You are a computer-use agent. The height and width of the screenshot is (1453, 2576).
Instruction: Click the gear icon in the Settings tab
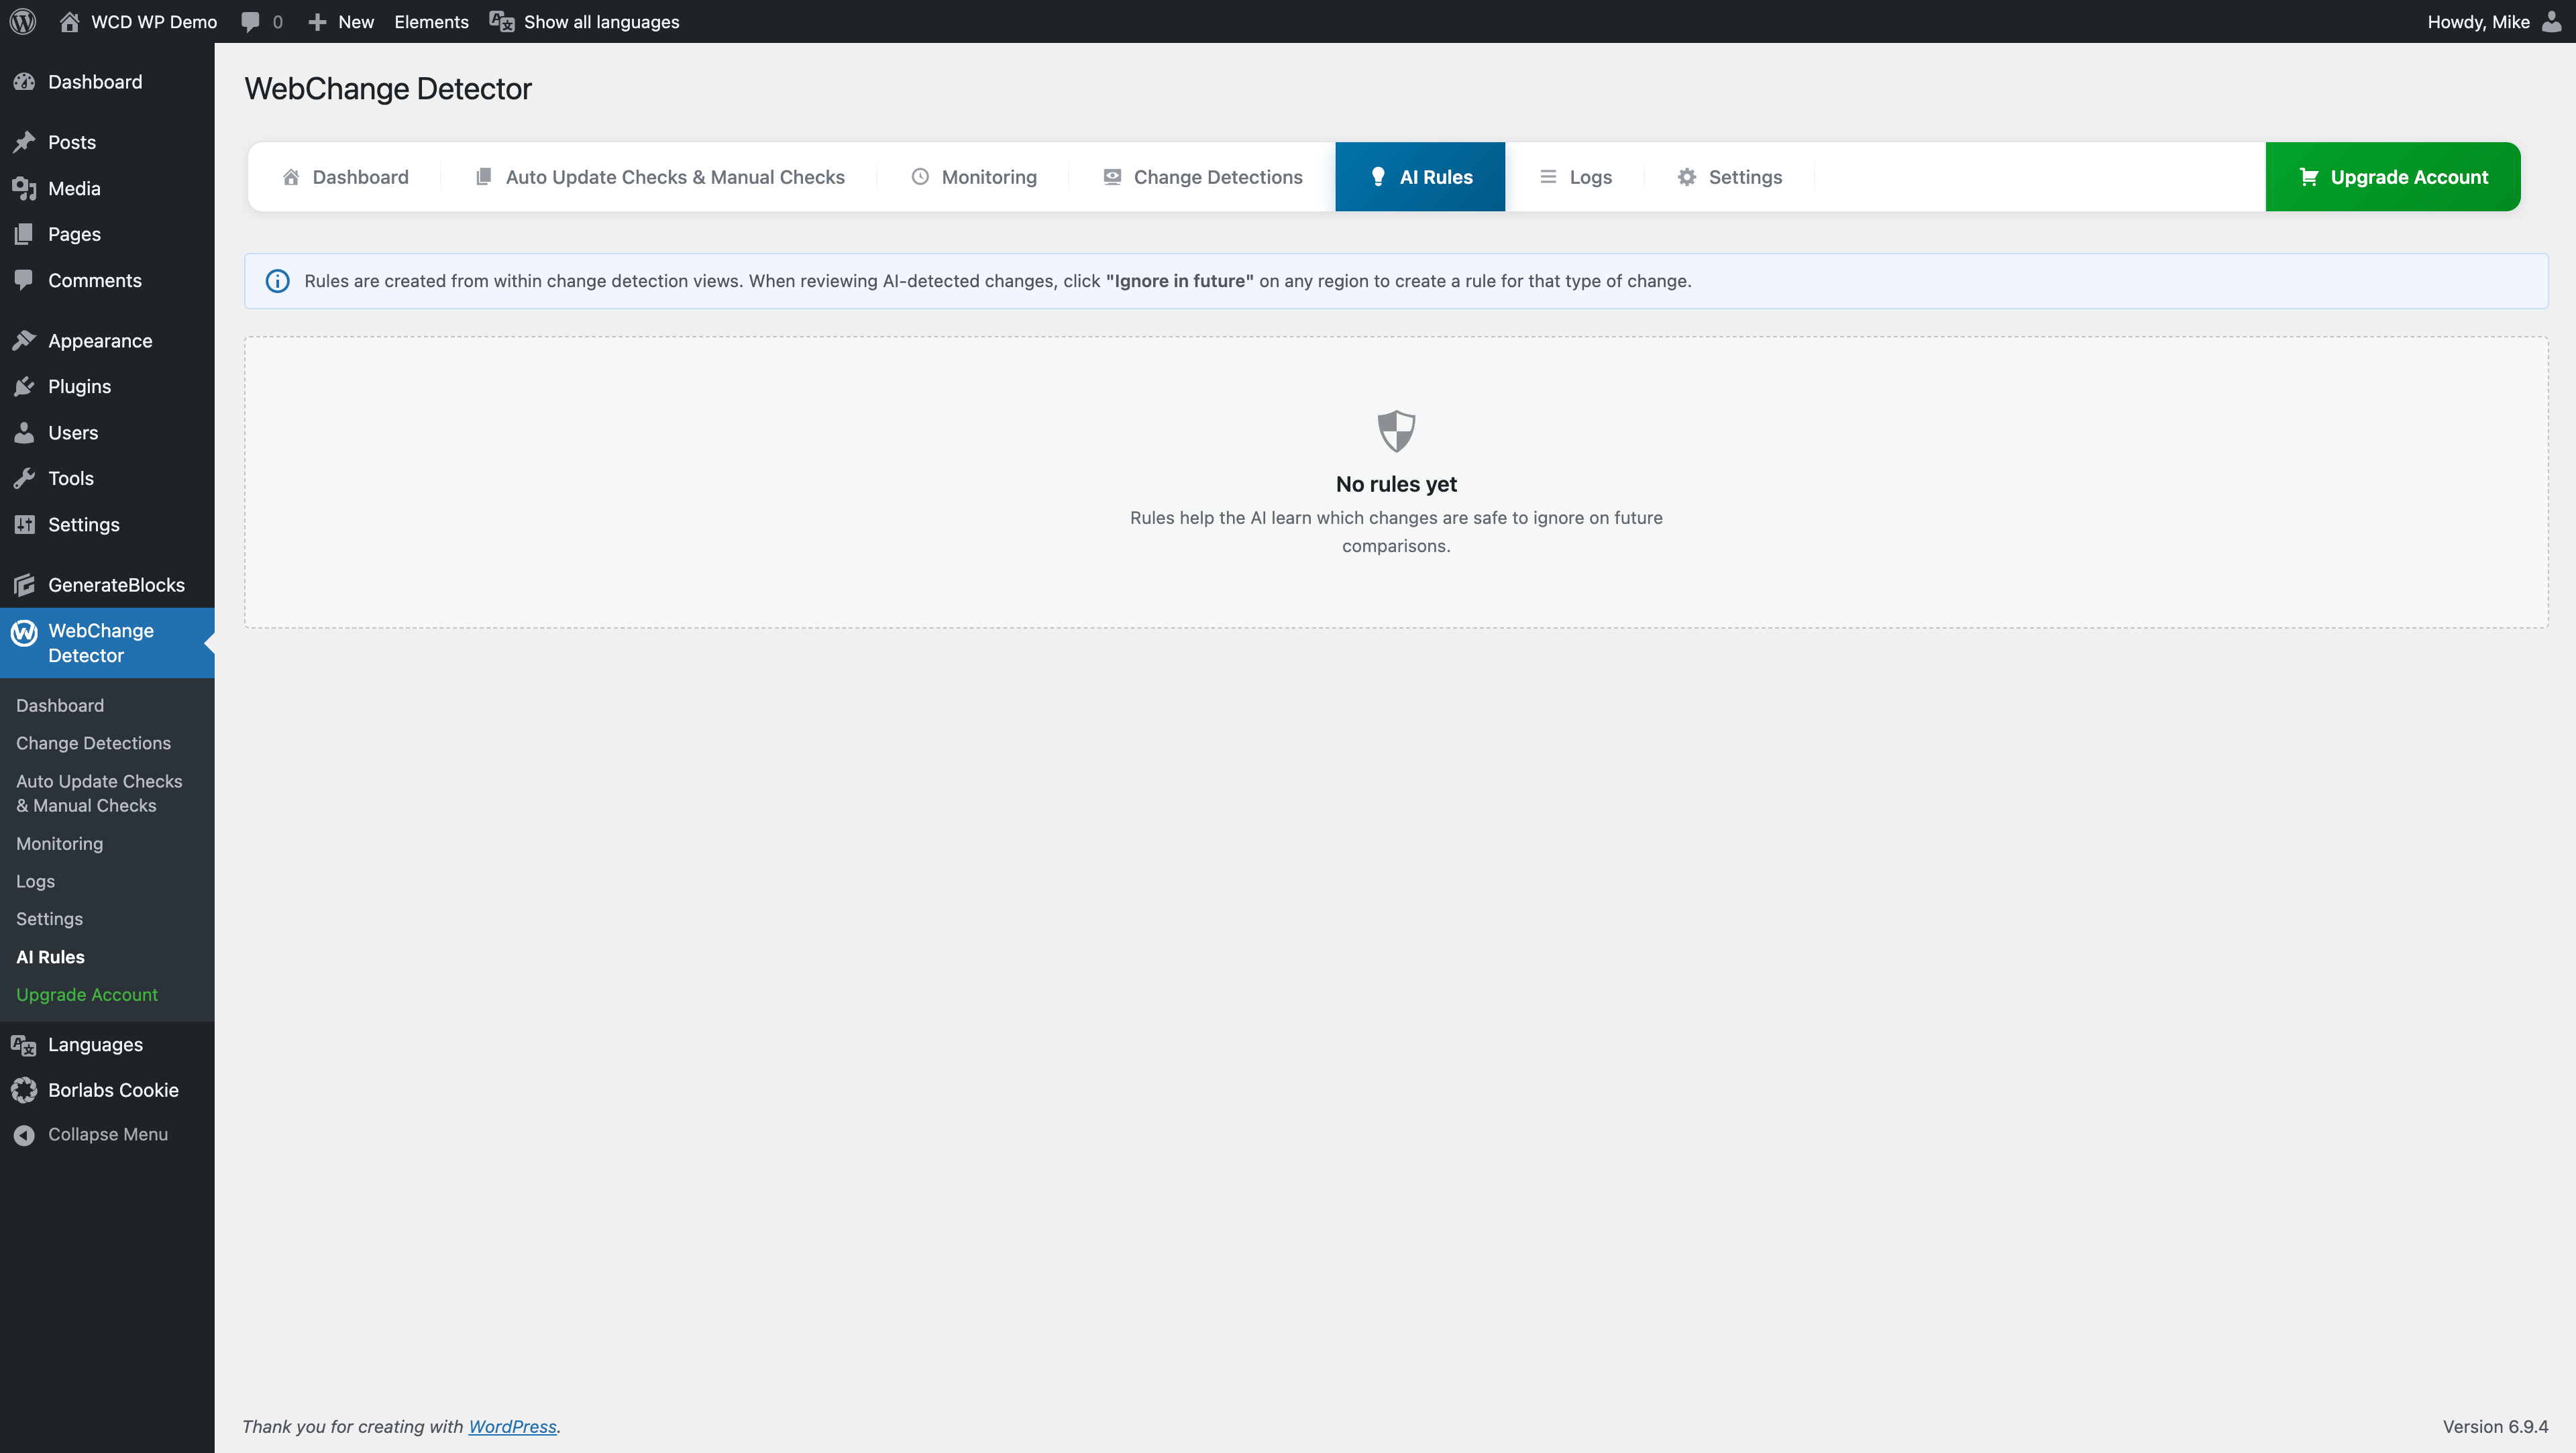pos(1687,177)
